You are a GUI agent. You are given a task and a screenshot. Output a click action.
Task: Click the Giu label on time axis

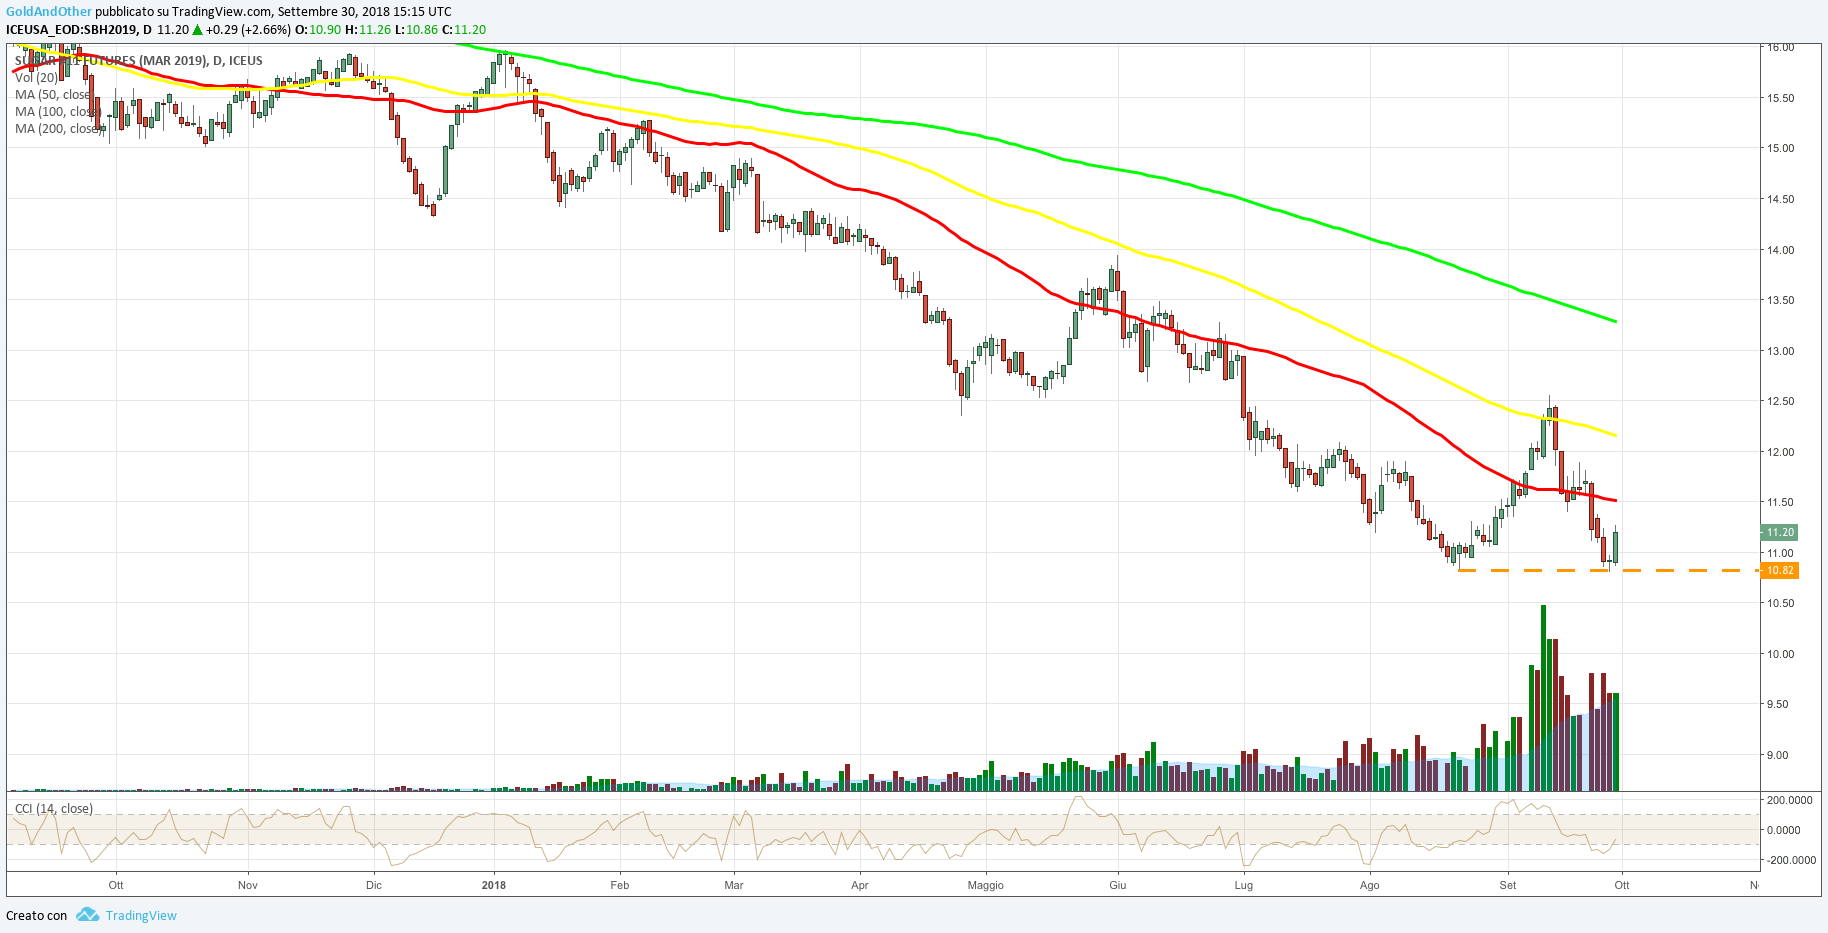pos(1118,885)
